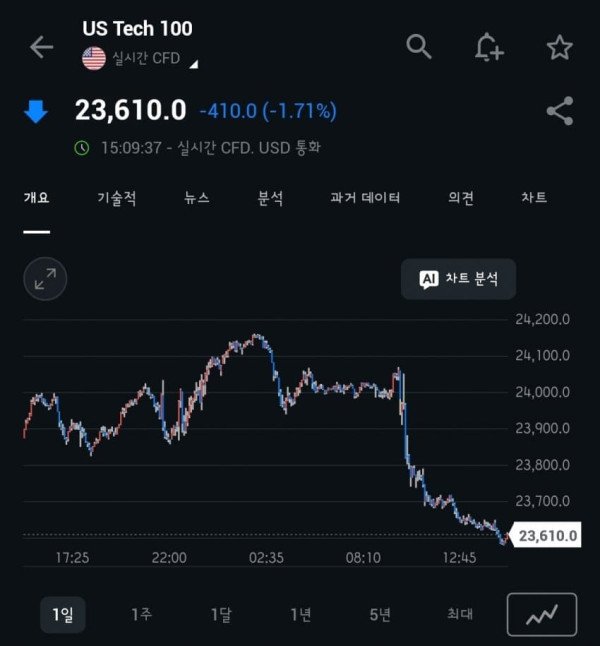The width and height of the screenshot is (600, 646).
Task: Favorite US Tech 100 with star icon
Action: click(x=559, y=47)
